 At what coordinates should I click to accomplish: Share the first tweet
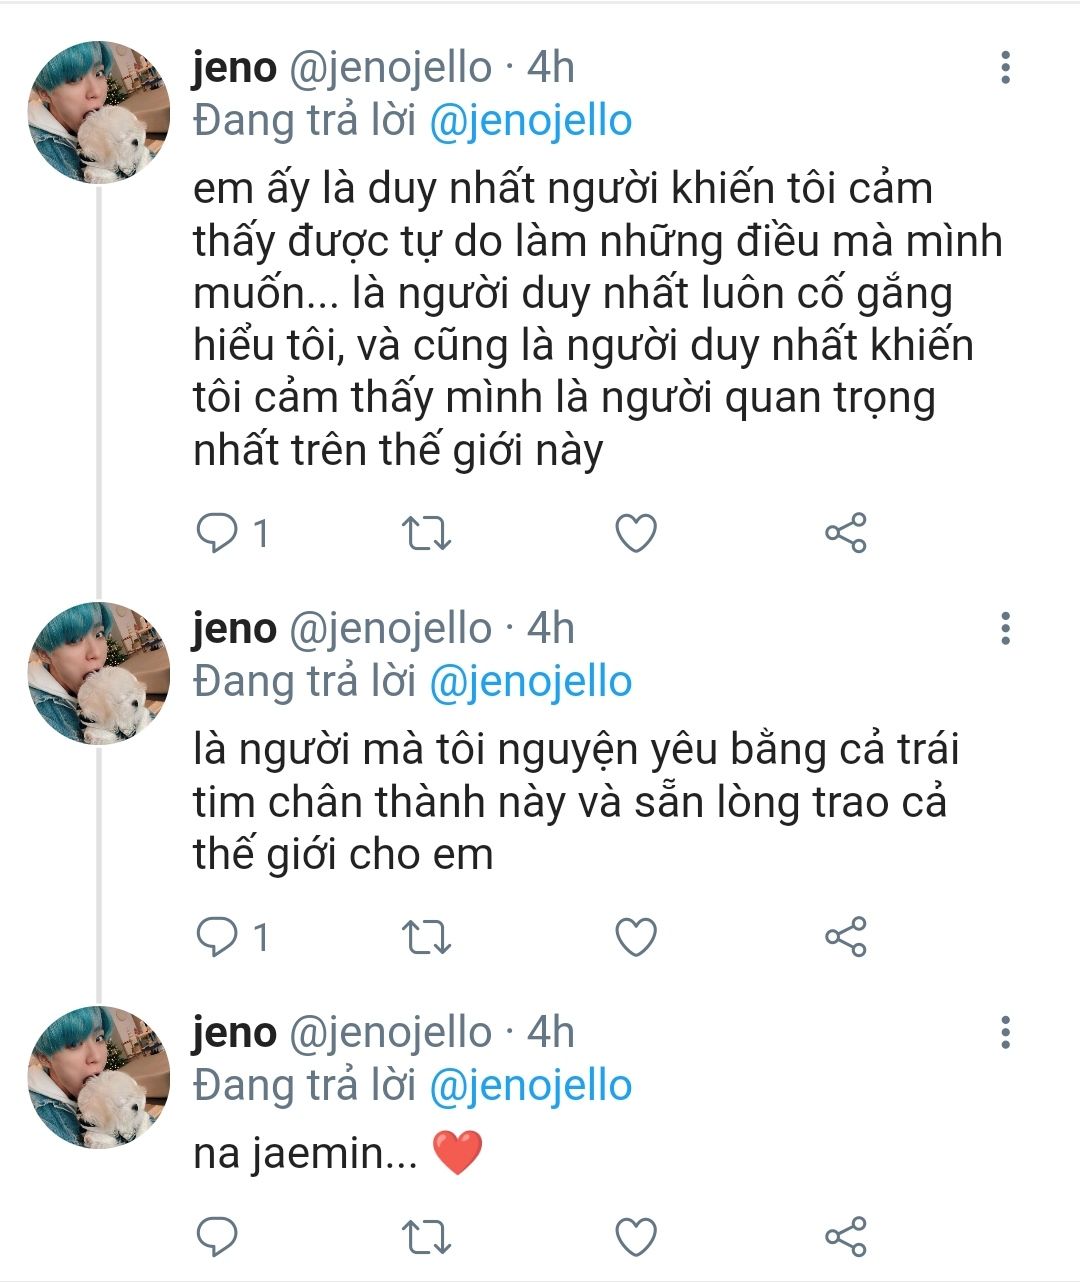[846, 534]
